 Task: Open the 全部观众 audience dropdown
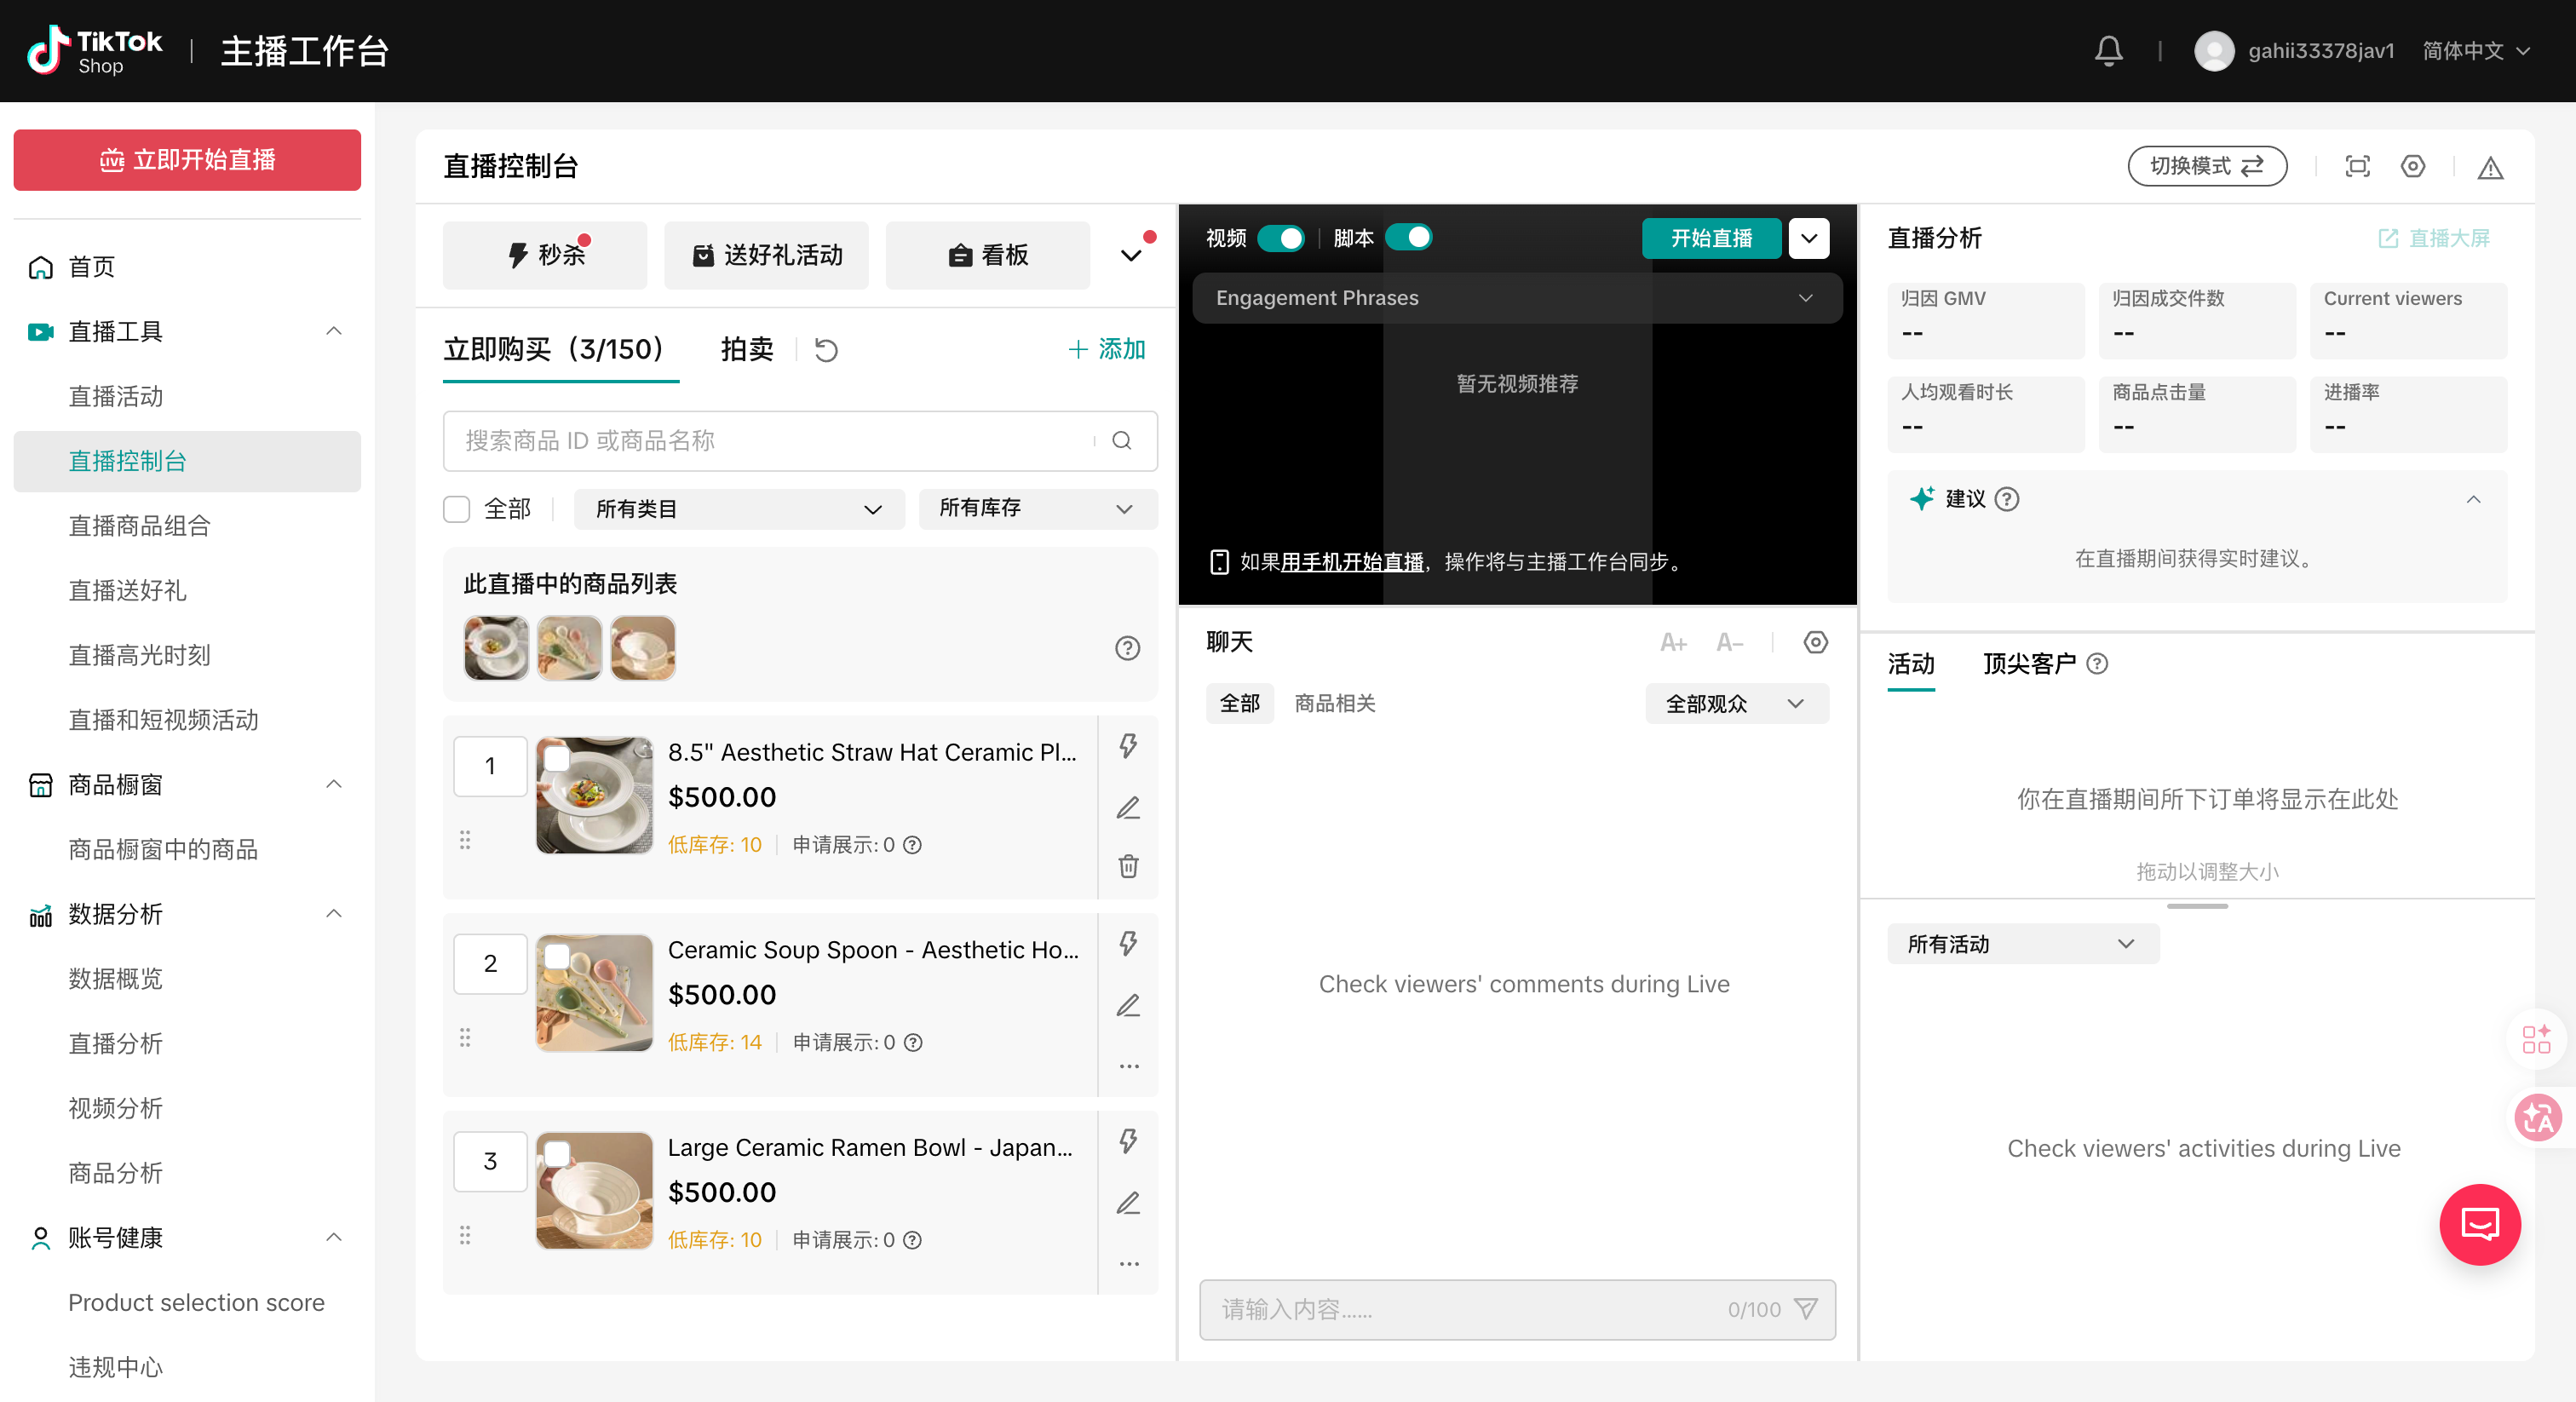1736,703
